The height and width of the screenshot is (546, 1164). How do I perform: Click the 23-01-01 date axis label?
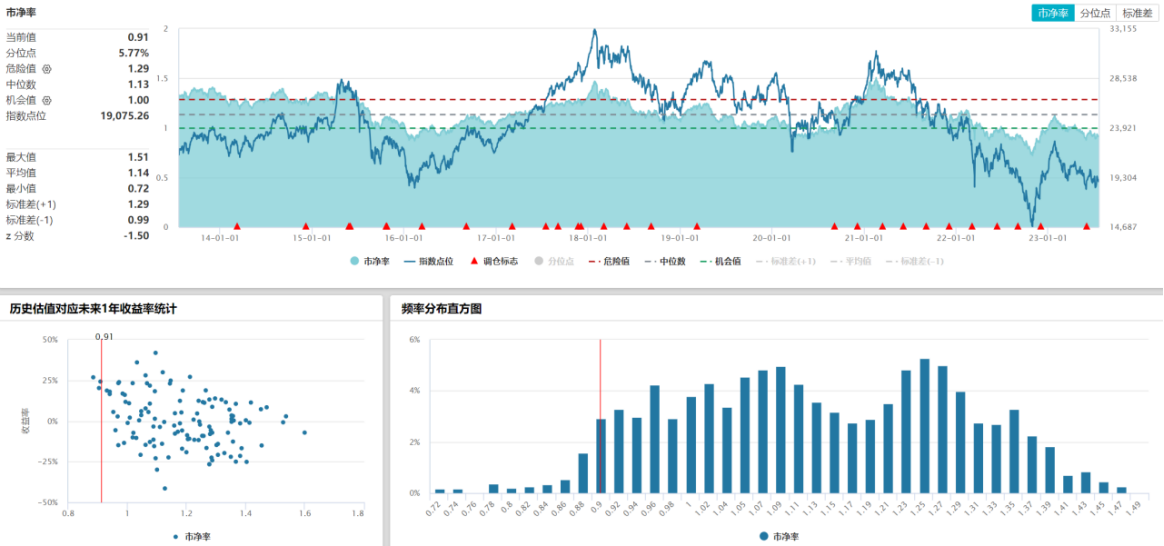click(1047, 238)
